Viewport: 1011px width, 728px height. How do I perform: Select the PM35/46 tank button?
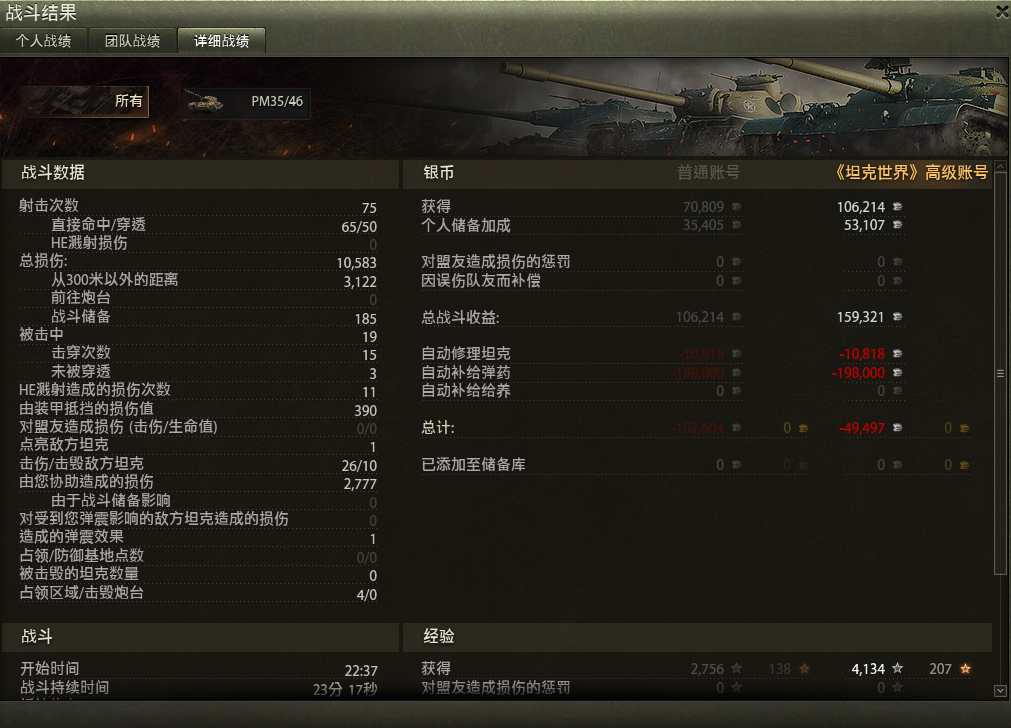point(245,101)
